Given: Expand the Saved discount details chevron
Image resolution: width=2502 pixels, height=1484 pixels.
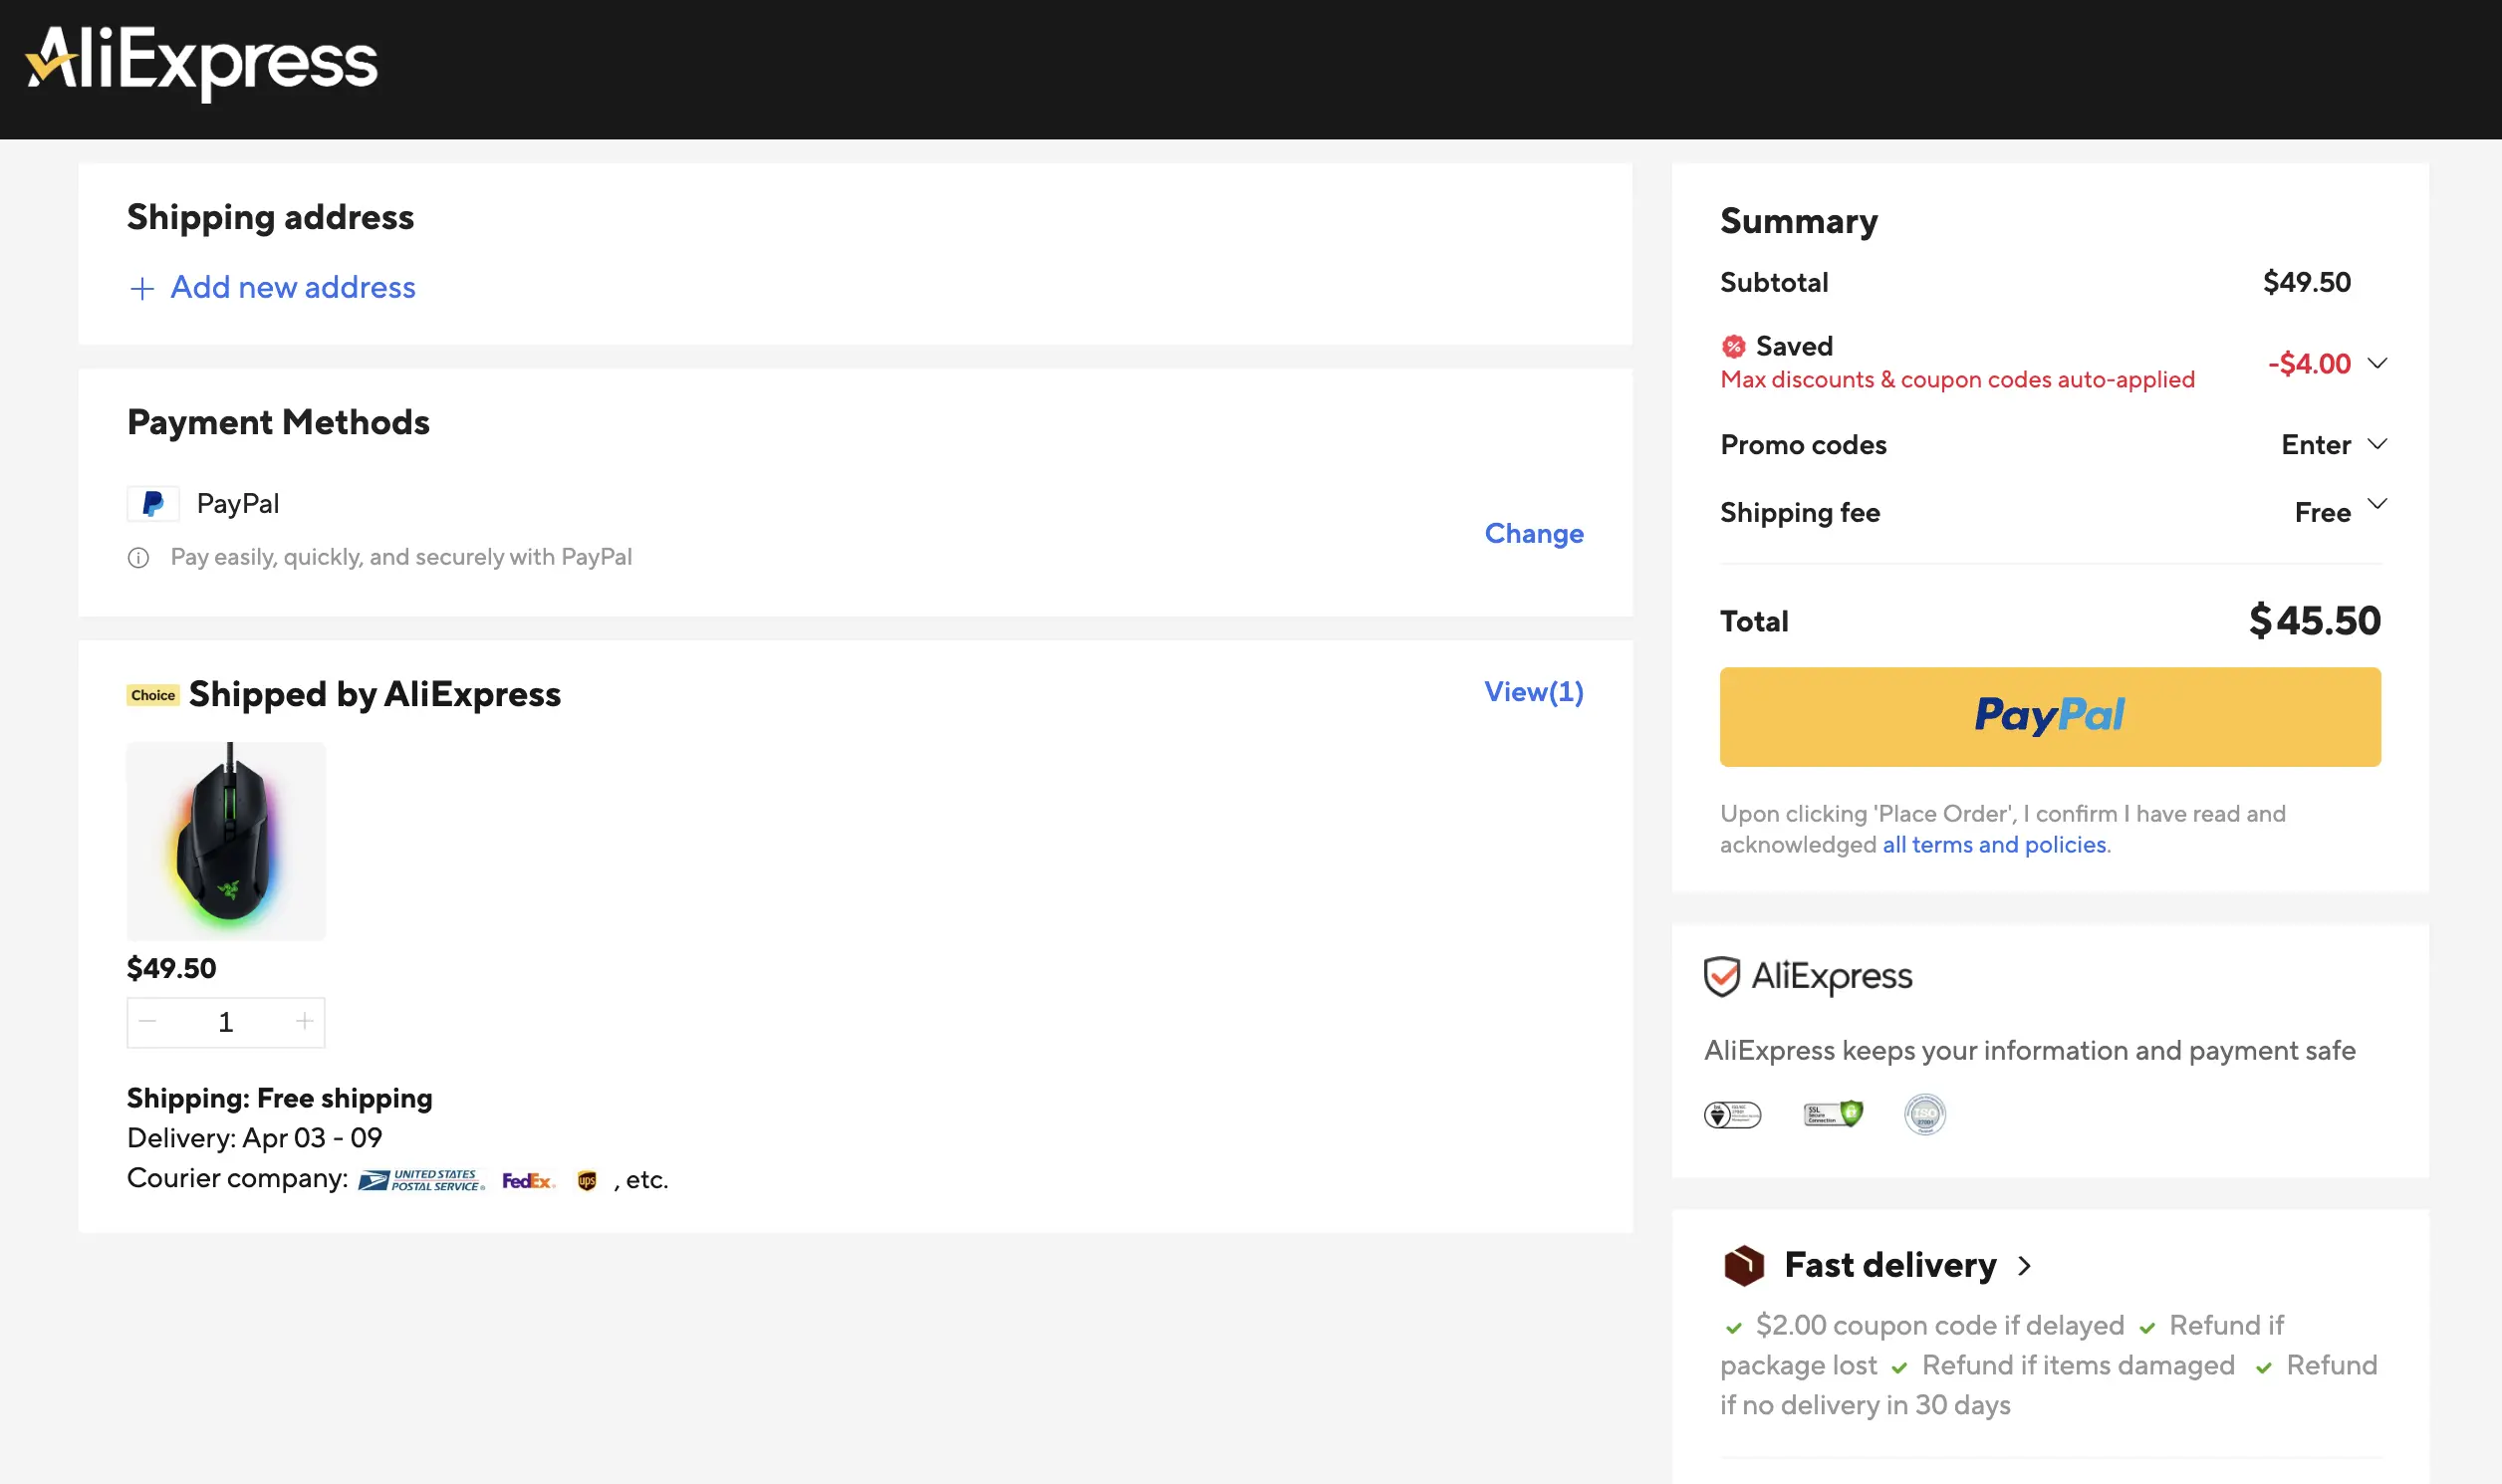Looking at the screenshot, I should (x=2378, y=363).
